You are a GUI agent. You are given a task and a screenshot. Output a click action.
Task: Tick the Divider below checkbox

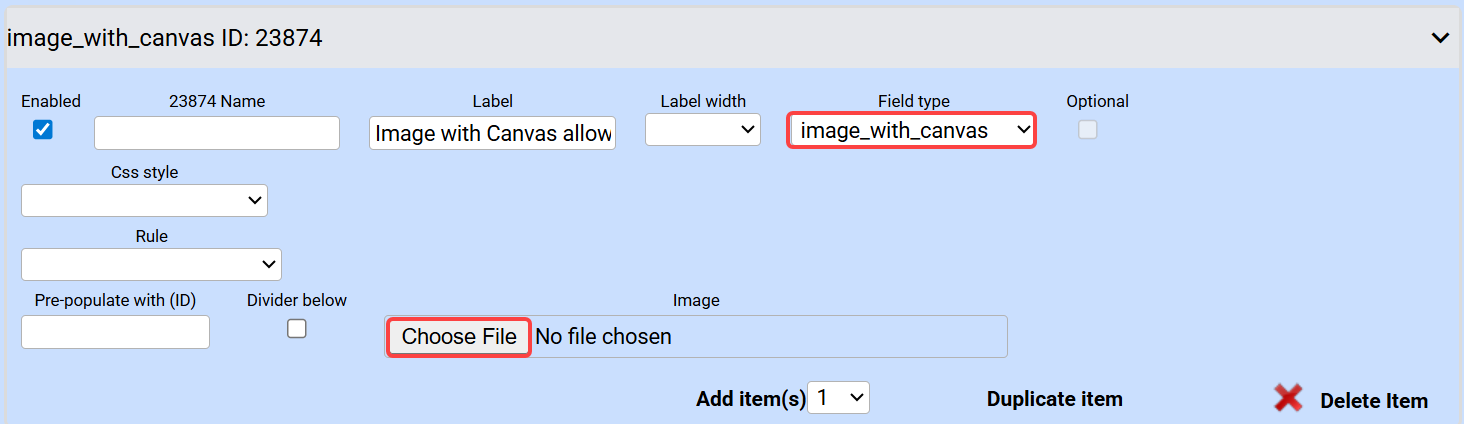pos(297,328)
